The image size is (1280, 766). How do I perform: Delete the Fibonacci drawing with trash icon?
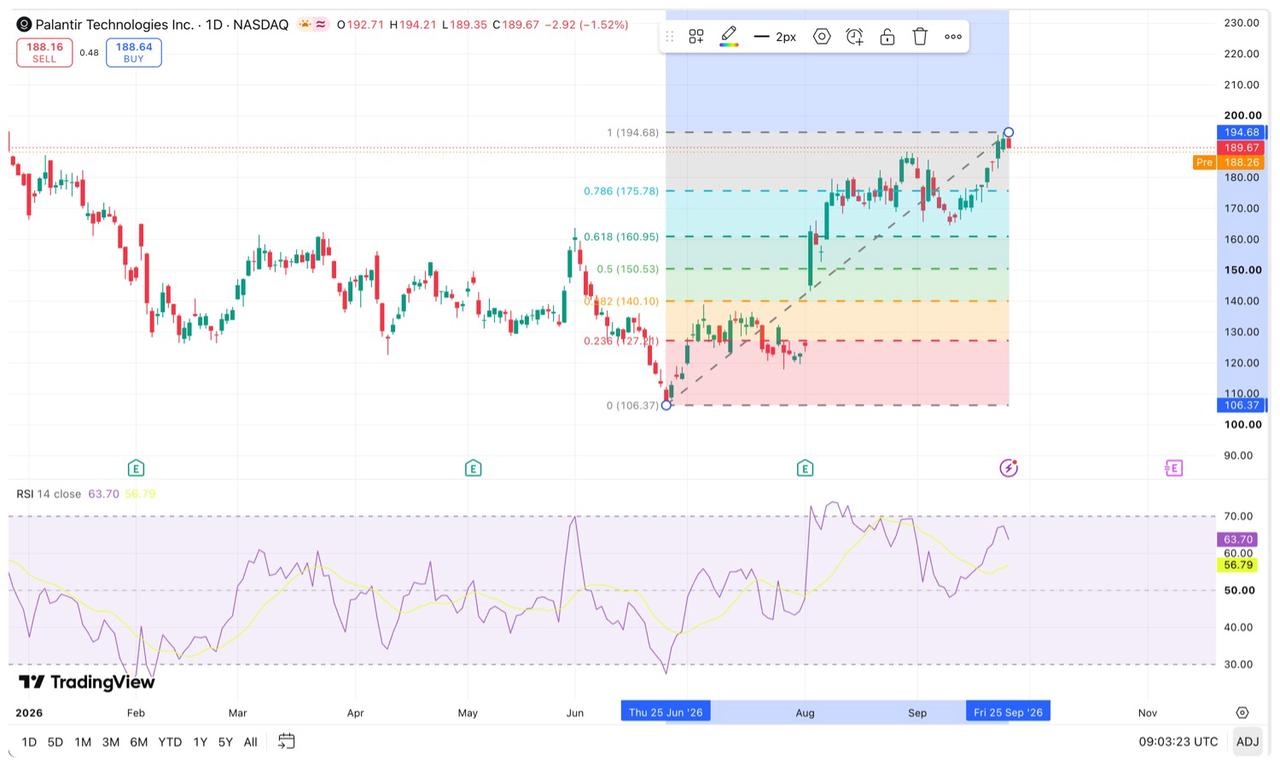pyautogui.click(x=920, y=36)
